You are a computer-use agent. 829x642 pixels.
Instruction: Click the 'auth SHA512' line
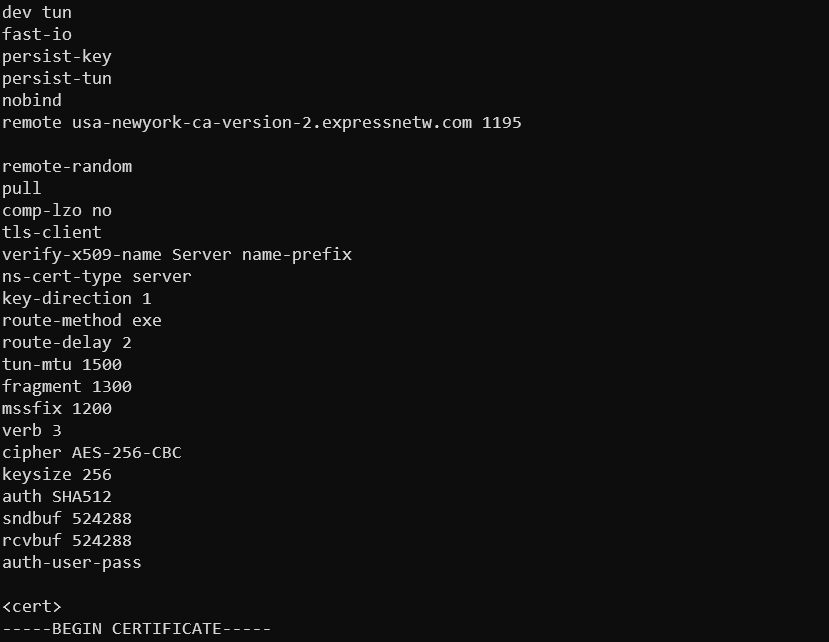tap(57, 497)
